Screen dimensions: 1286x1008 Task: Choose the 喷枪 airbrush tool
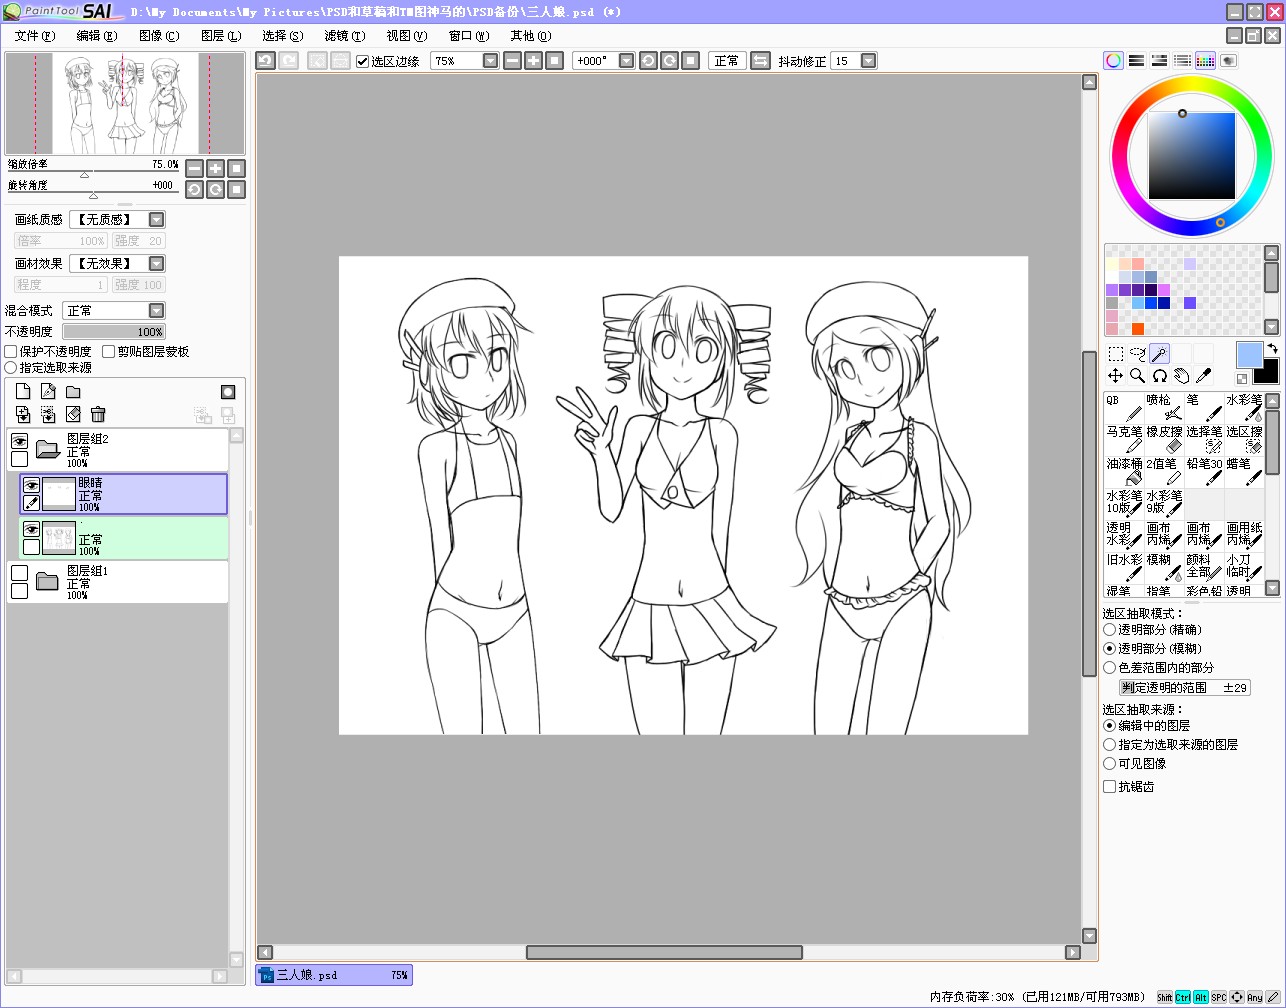1164,407
